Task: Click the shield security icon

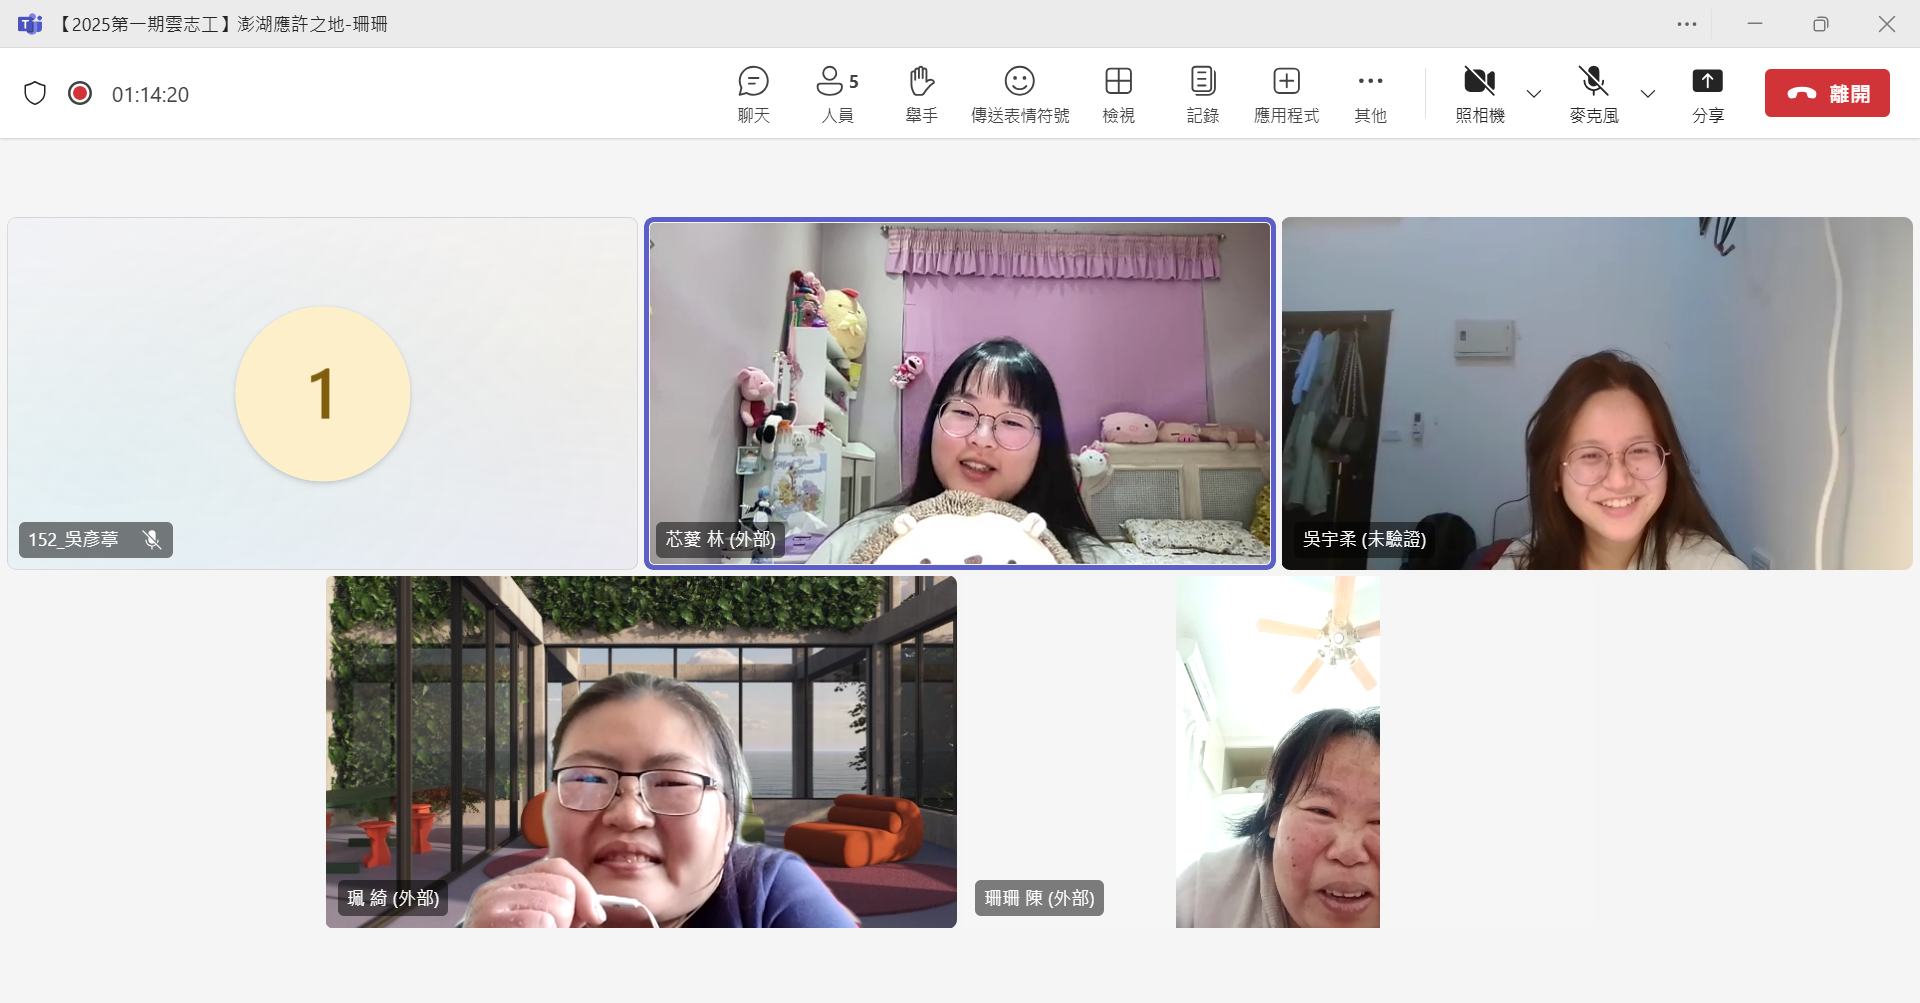Action: pyautogui.click(x=35, y=94)
